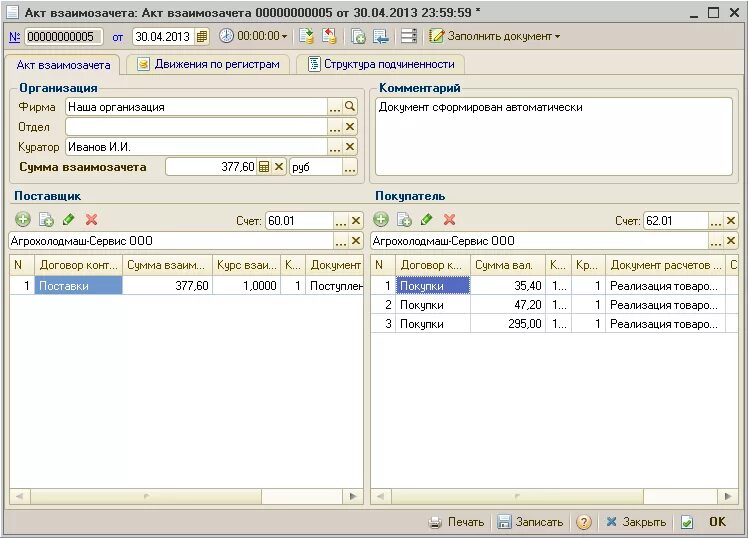Viewport: 748px width, 538px height.
Task: Open the Структура подчиненности tab
Action: 381,64
